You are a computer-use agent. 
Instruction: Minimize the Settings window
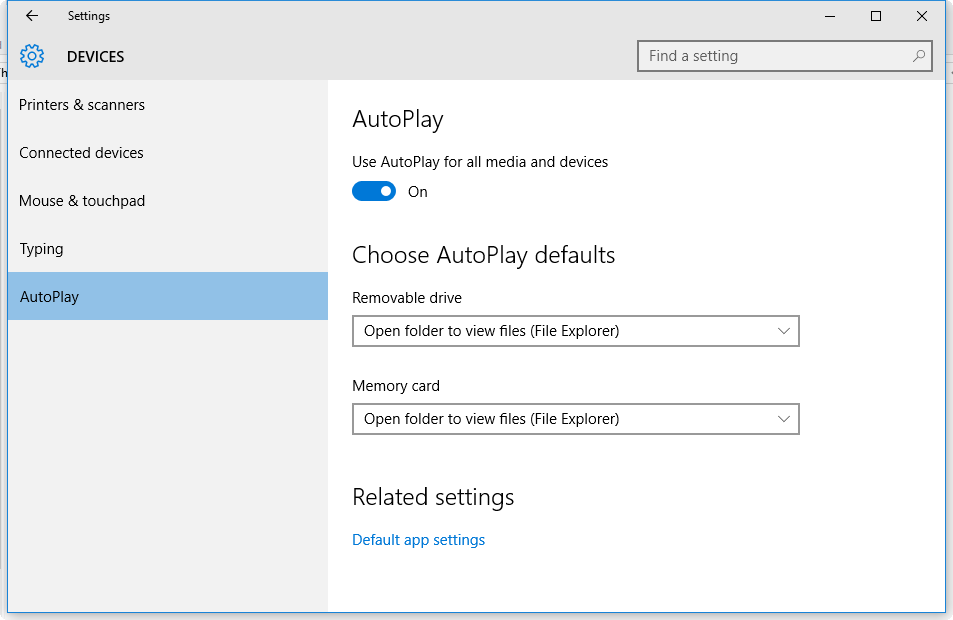[x=830, y=16]
